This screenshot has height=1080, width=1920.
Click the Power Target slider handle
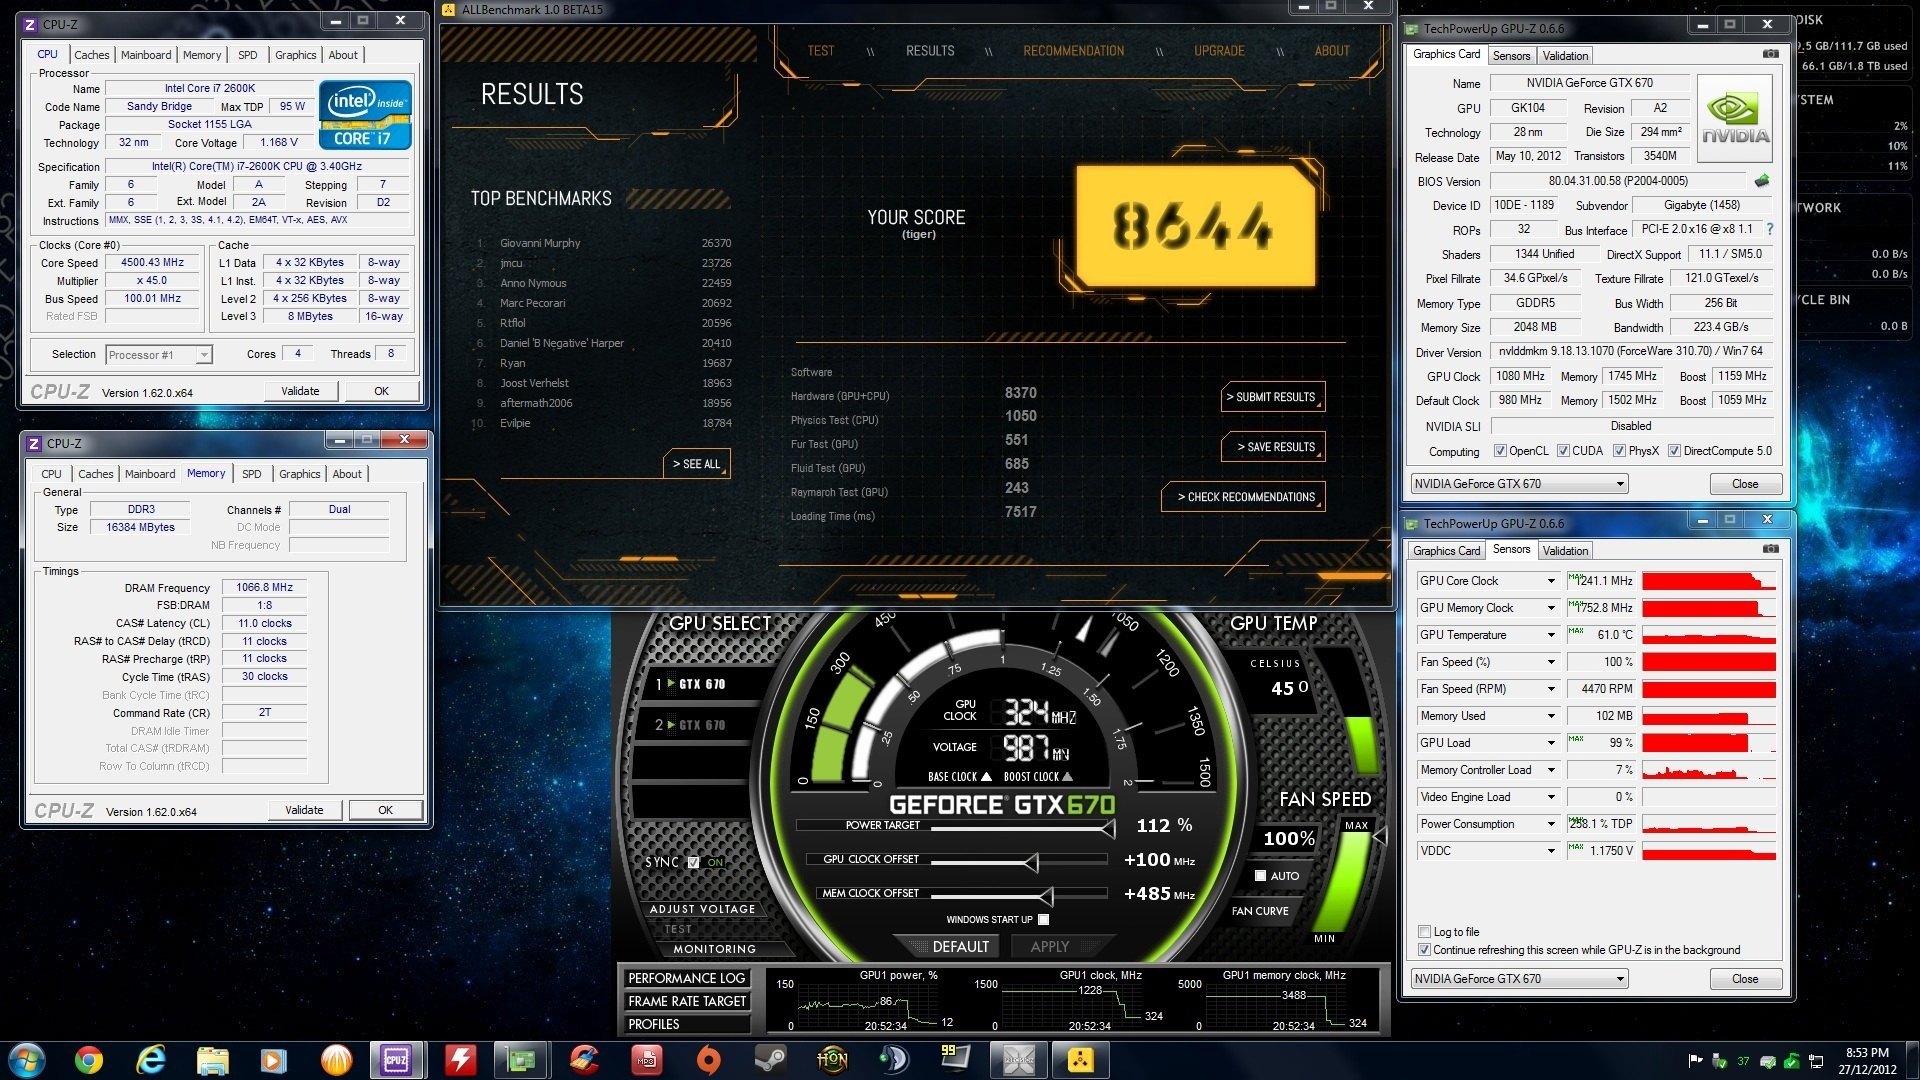(x=1108, y=827)
